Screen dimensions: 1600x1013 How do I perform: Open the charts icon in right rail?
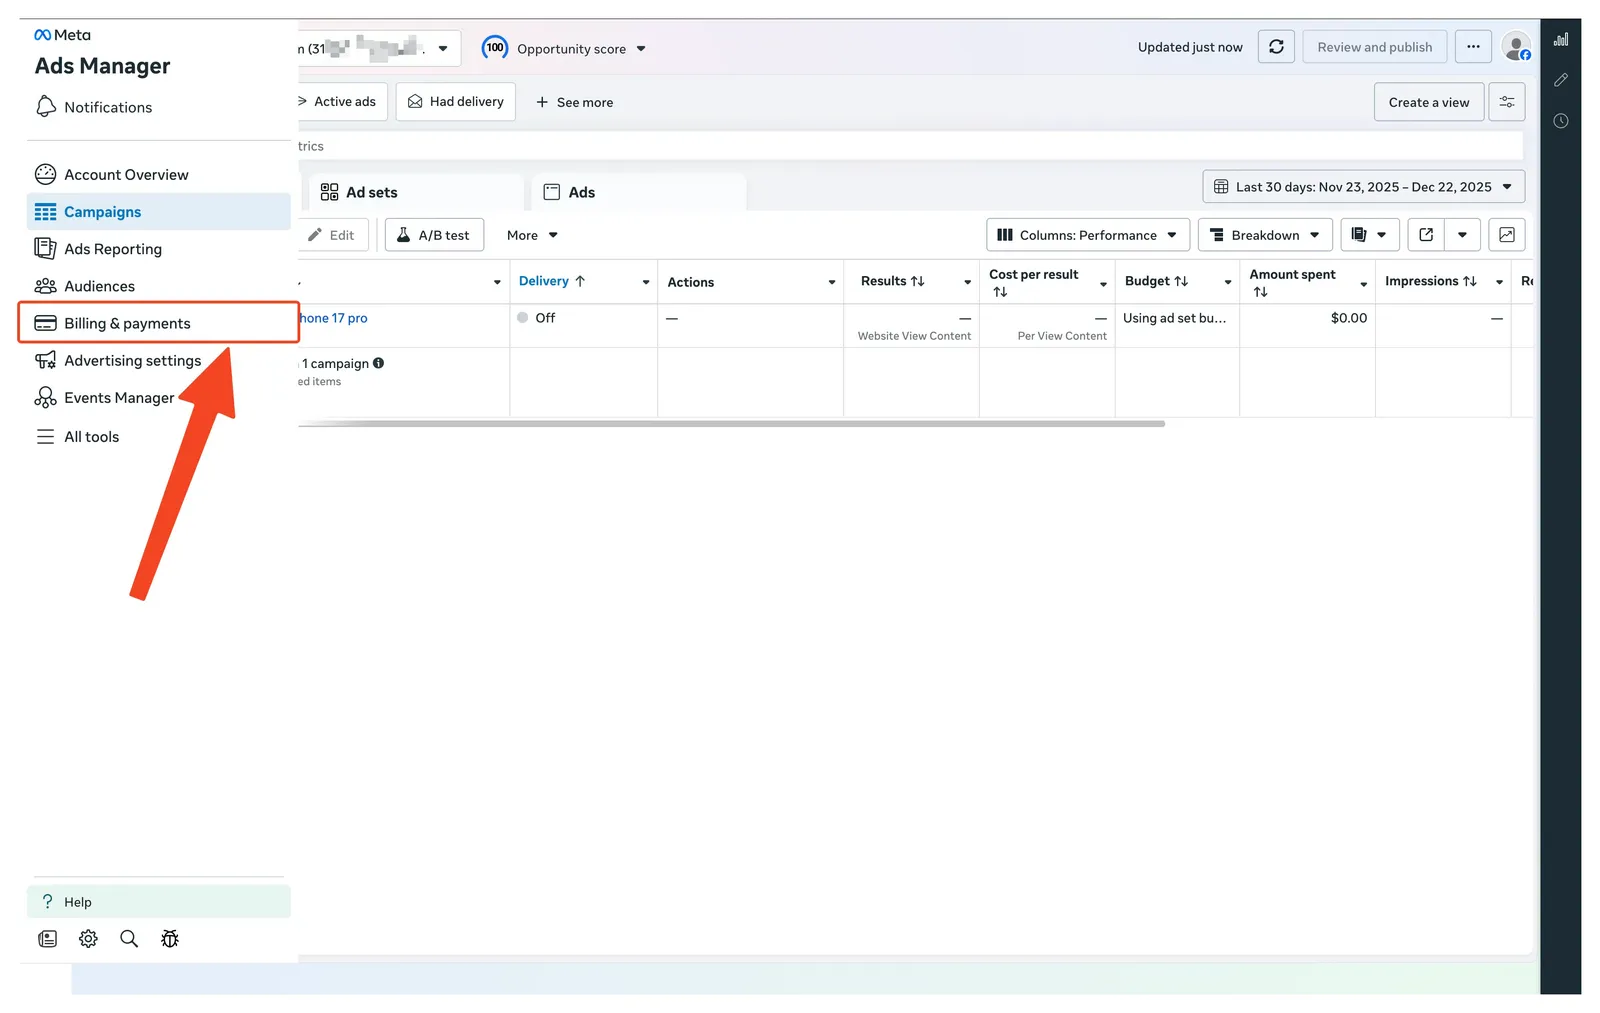click(1560, 40)
